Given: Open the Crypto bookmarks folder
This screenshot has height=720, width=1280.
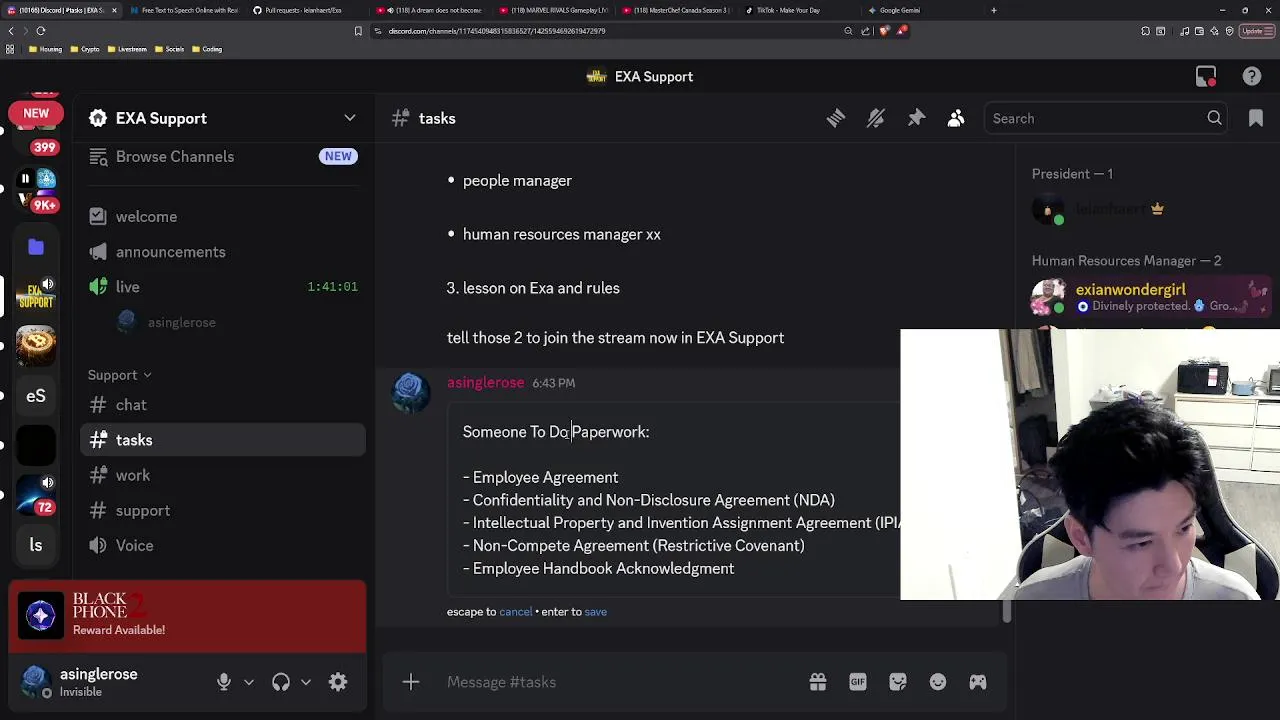Looking at the screenshot, I should point(85,49).
